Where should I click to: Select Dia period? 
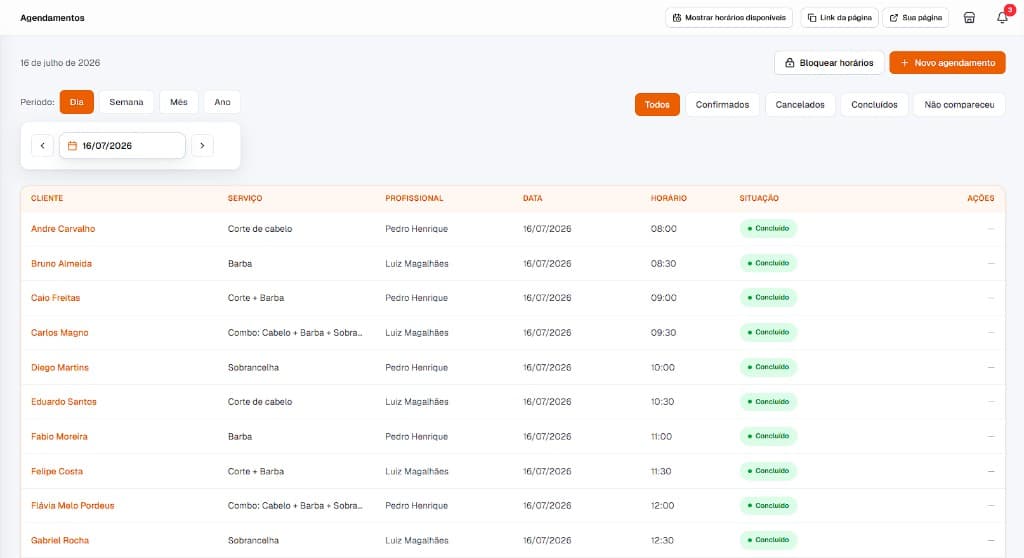[76, 102]
